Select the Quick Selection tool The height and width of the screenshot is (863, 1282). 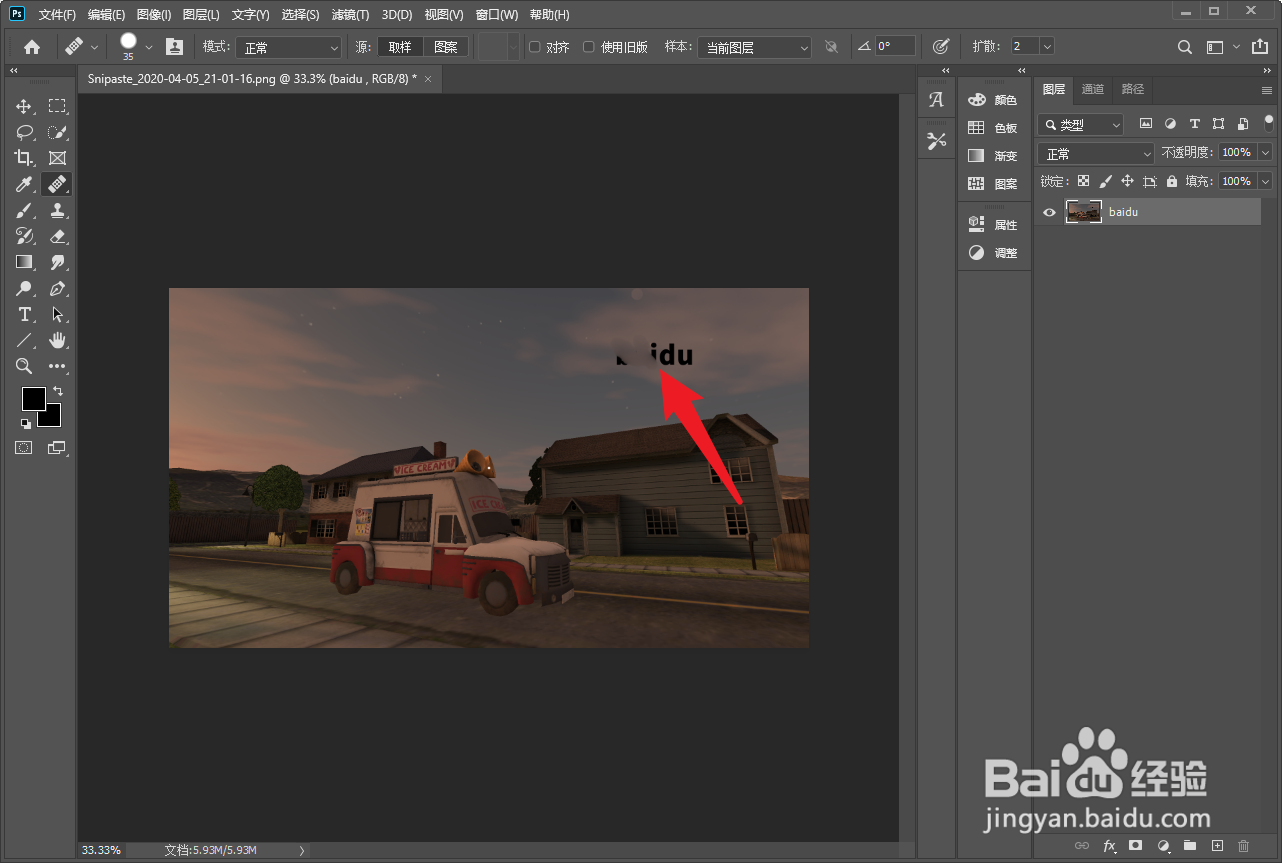pyautogui.click(x=57, y=132)
